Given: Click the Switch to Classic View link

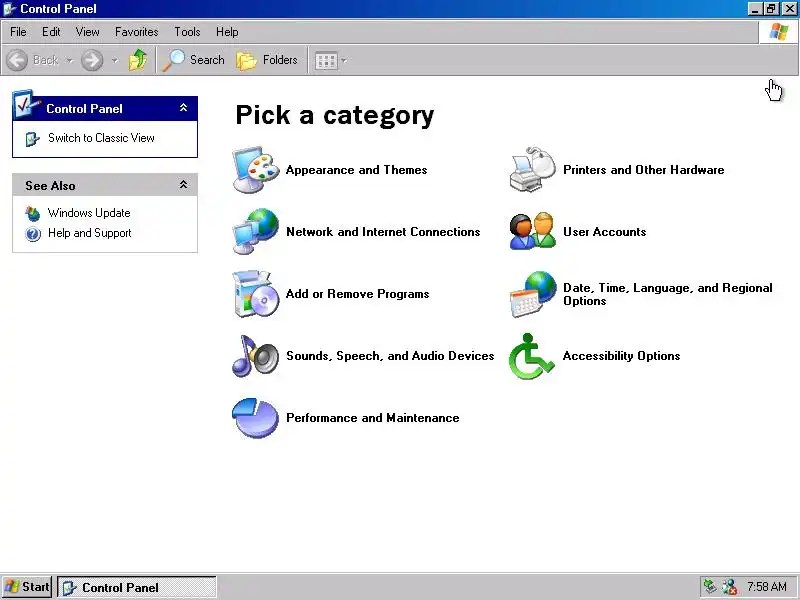Looking at the screenshot, I should point(101,138).
